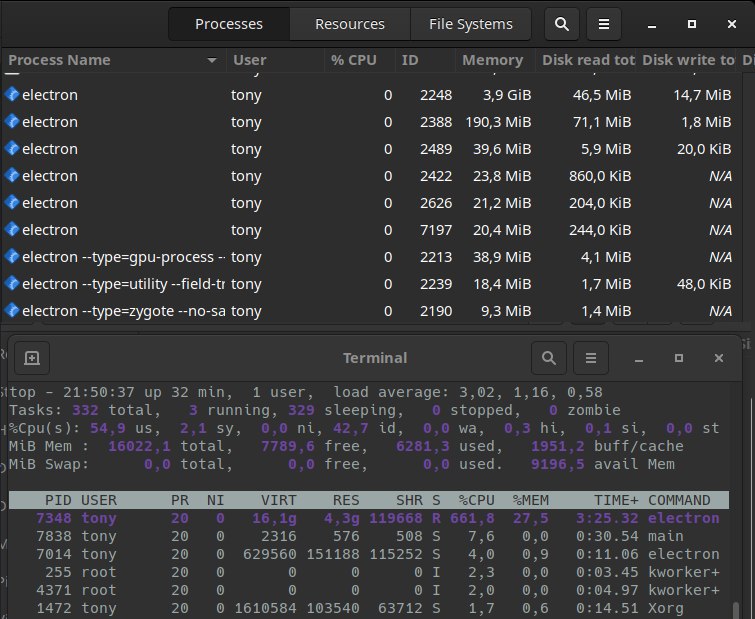Click the new terminal tab icon
The height and width of the screenshot is (619, 755).
[31, 357]
